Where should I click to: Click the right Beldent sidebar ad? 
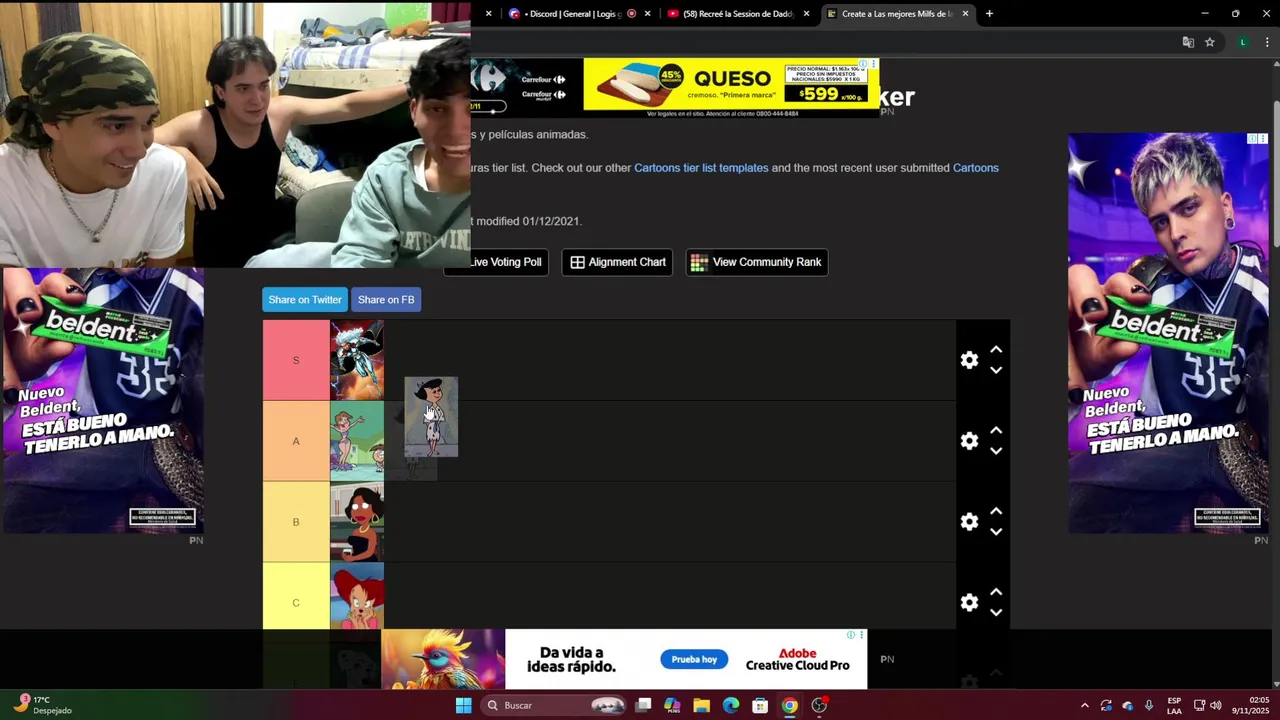(1168, 333)
